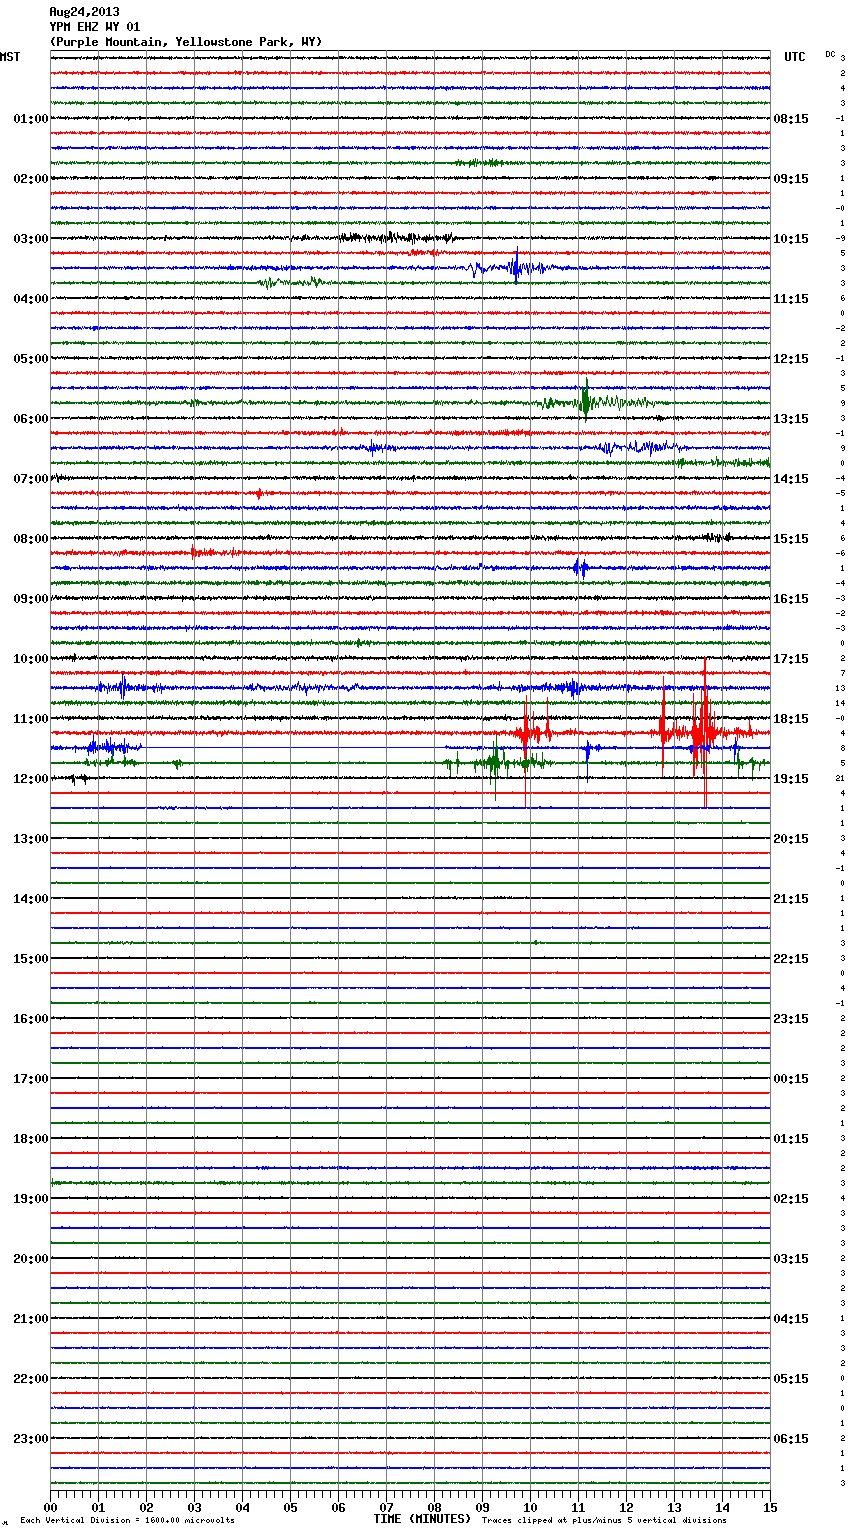Click minute axis tick label 15
Image resolution: width=850 pixels, height=1534 pixels.
[x=770, y=1507]
